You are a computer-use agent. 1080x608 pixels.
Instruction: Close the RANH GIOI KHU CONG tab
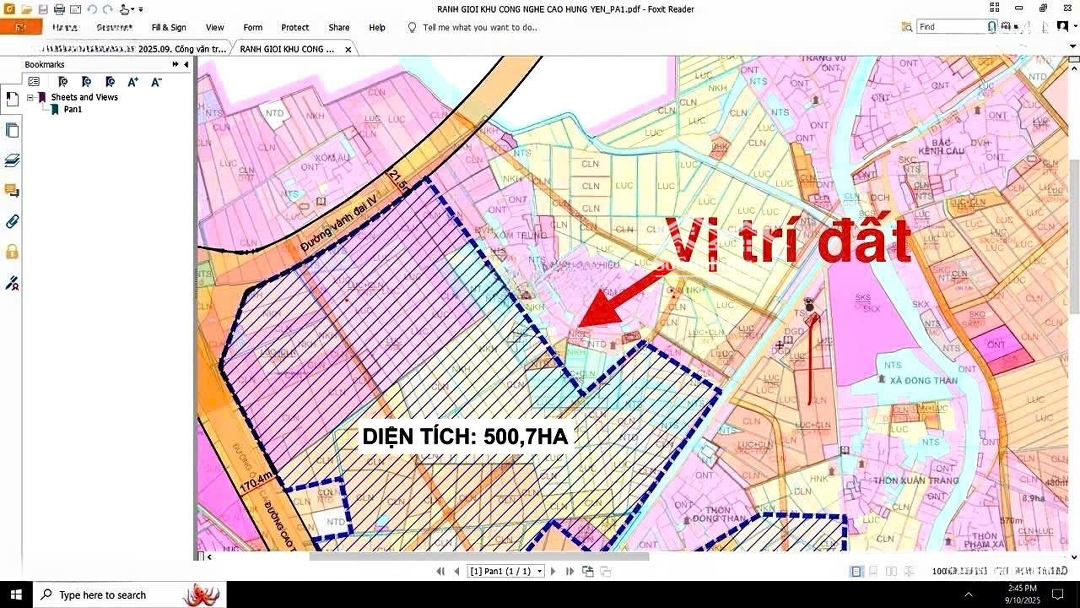(x=348, y=48)
